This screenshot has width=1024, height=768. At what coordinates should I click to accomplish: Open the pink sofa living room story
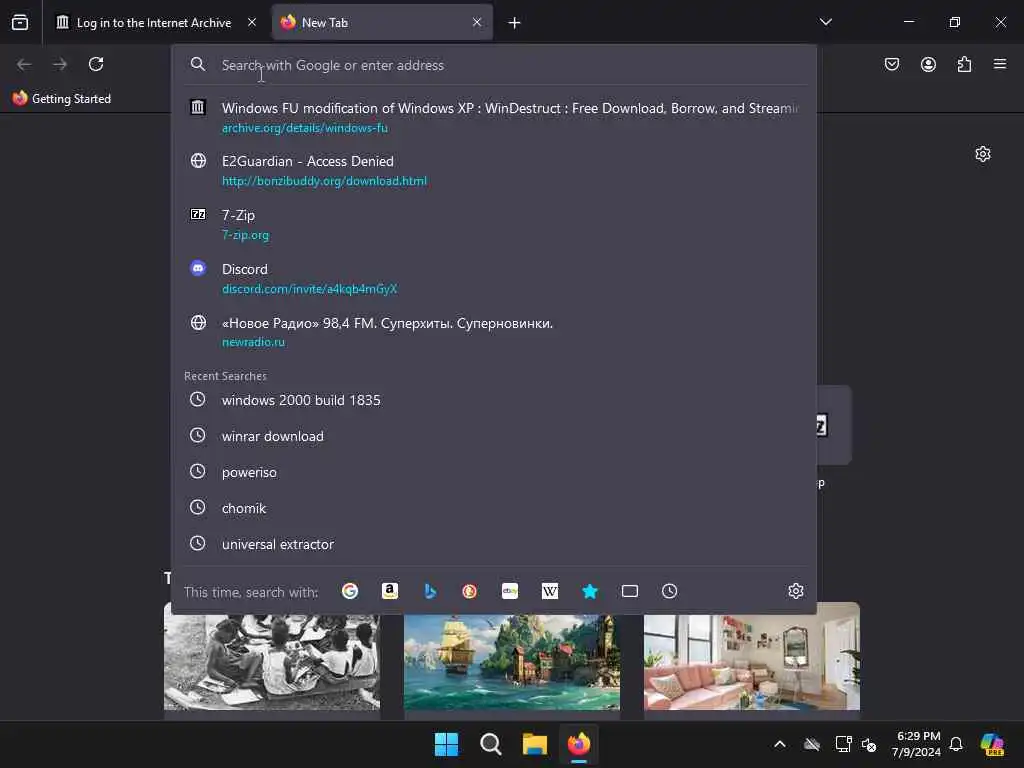click(752, 656)
